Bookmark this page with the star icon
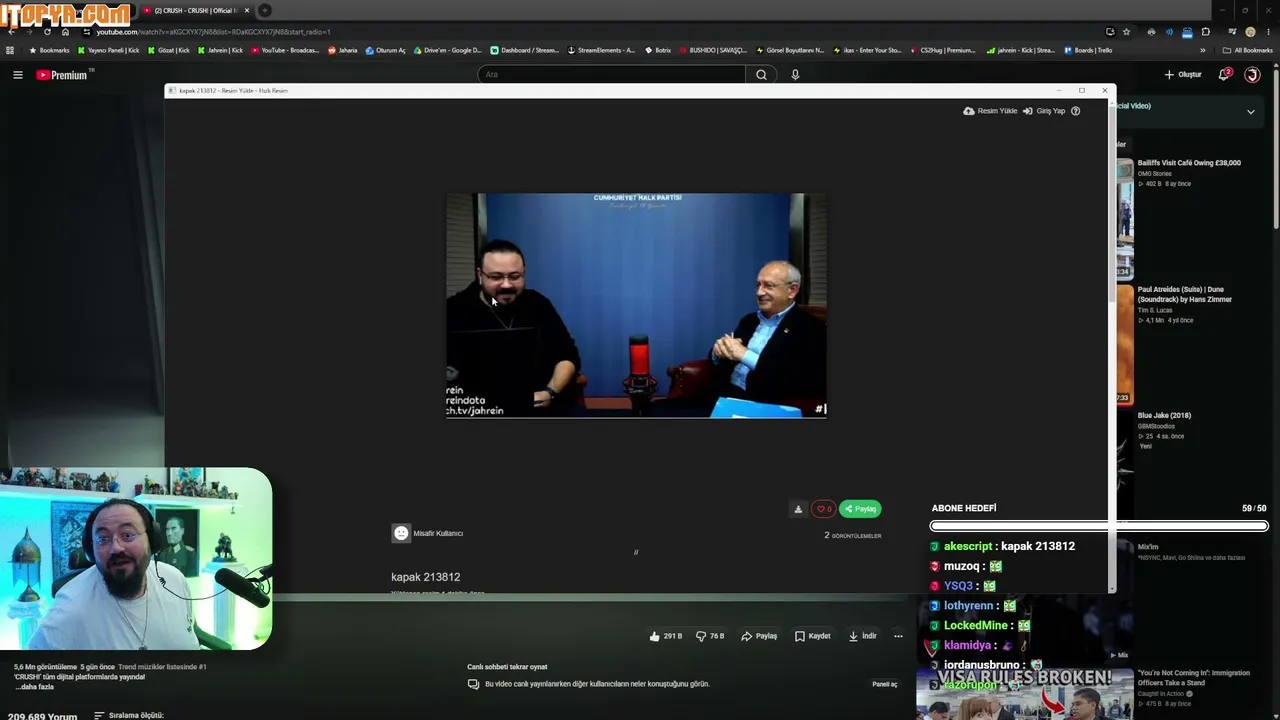 pos(1127,32)
